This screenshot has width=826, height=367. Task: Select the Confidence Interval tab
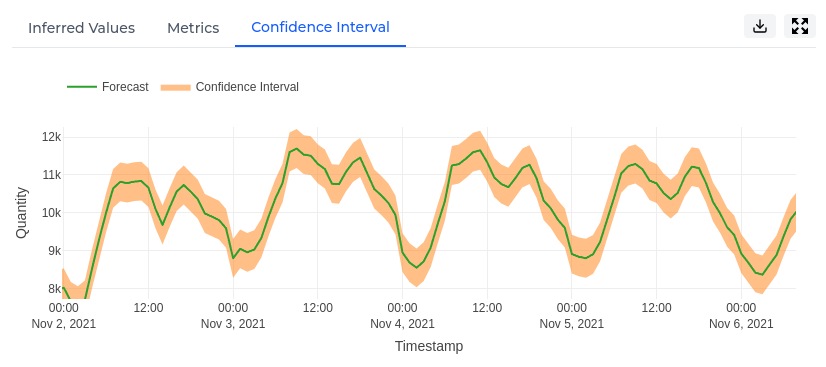tap(320, 27)
